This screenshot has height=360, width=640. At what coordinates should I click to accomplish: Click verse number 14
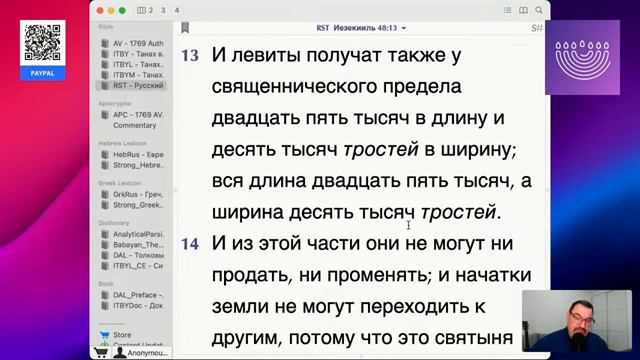(190, 244)
